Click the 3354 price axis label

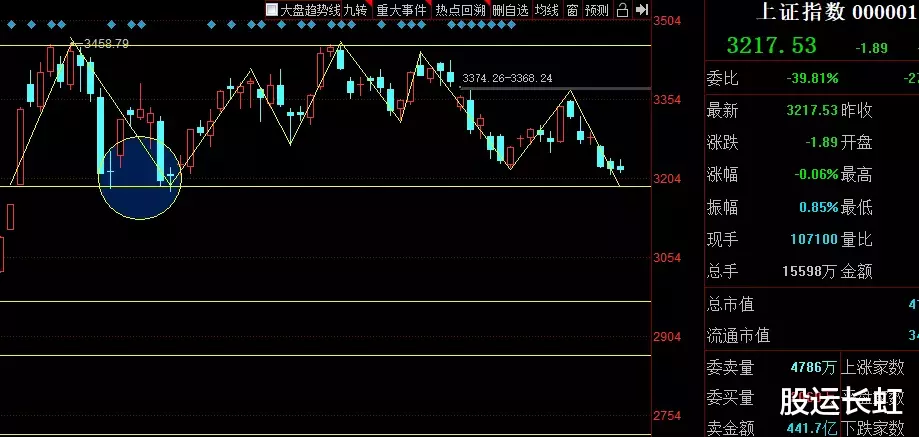click(x=667, y=100)
